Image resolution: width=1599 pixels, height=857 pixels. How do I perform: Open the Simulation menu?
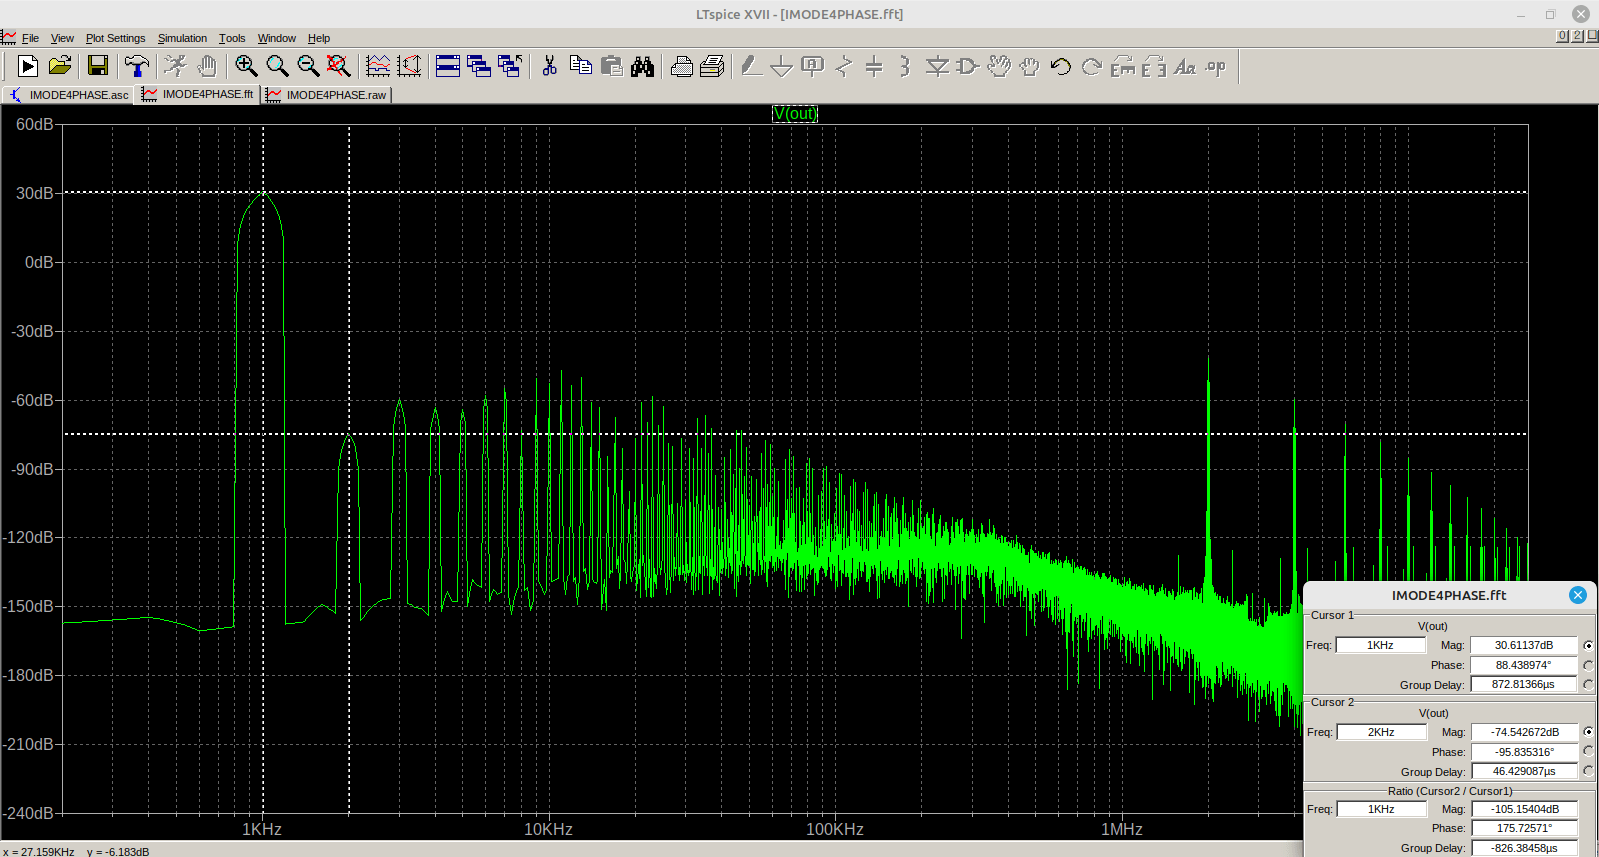(182, 38)
